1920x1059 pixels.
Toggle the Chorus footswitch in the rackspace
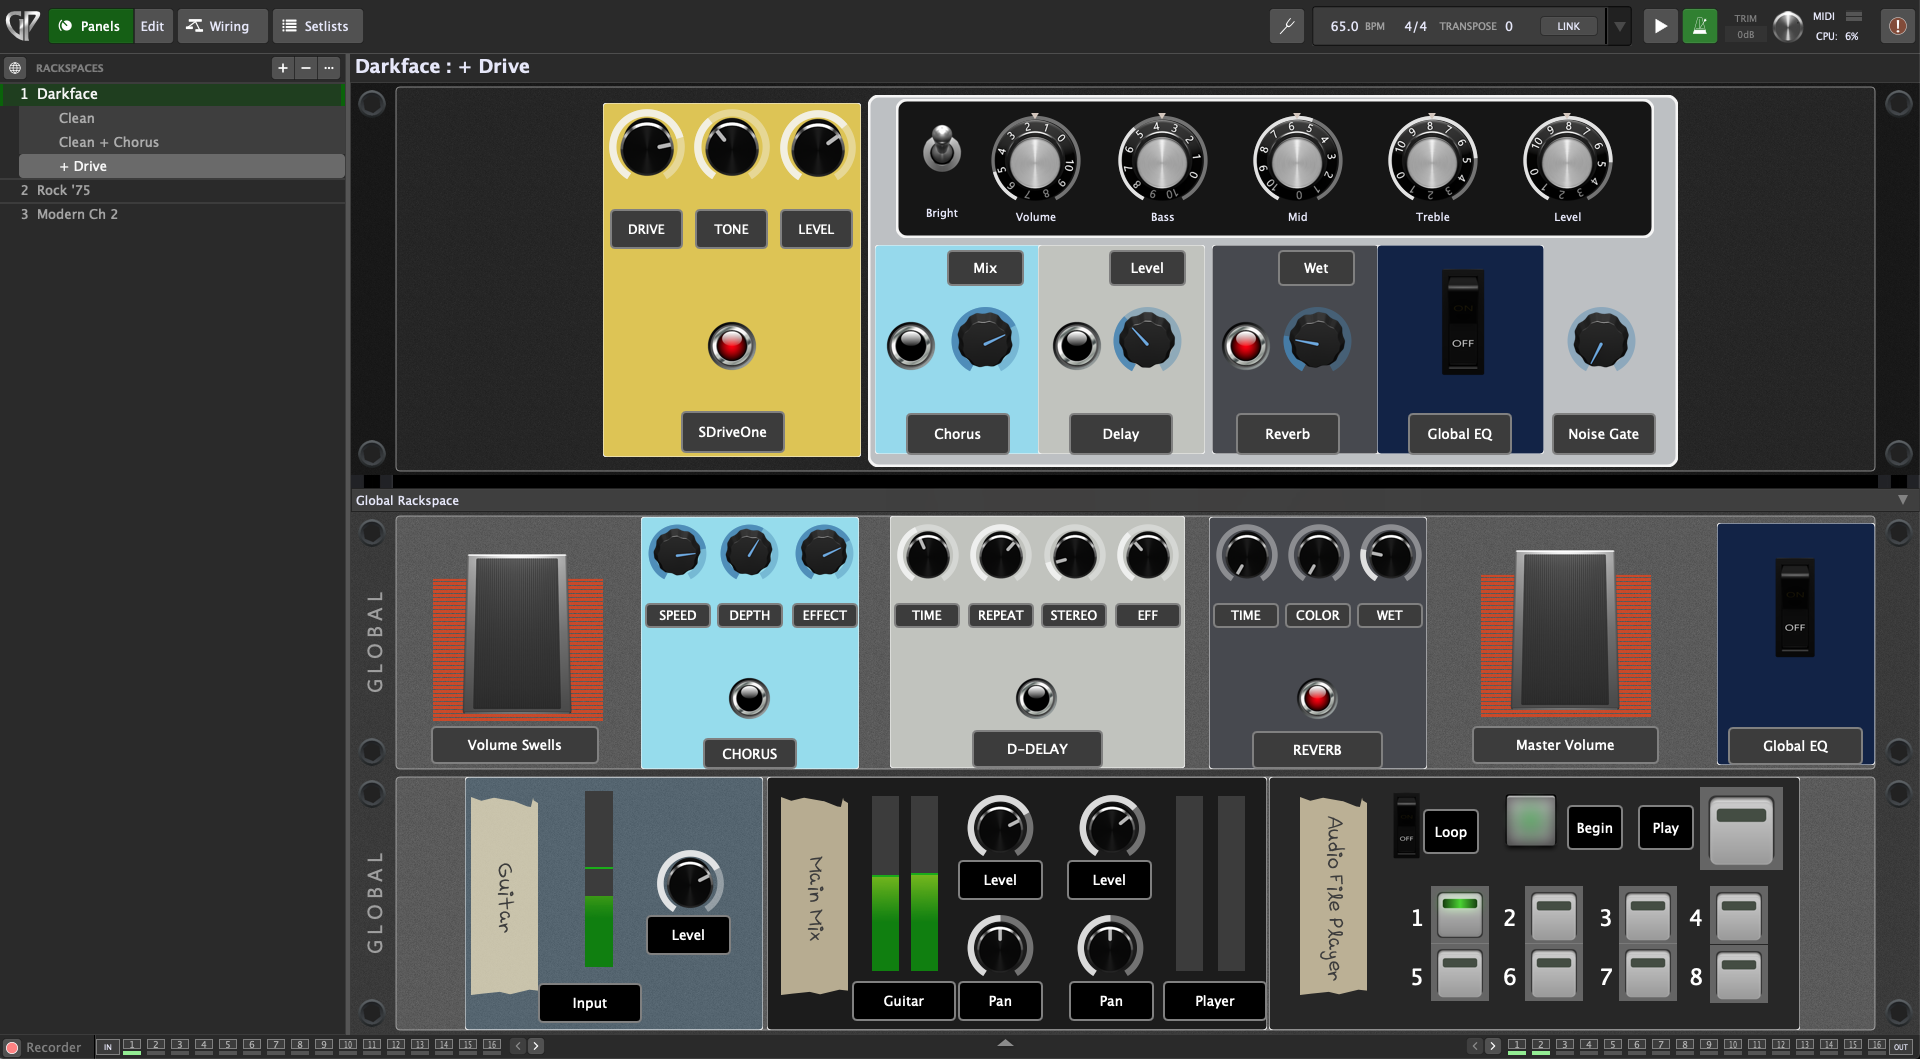point(911,346)
